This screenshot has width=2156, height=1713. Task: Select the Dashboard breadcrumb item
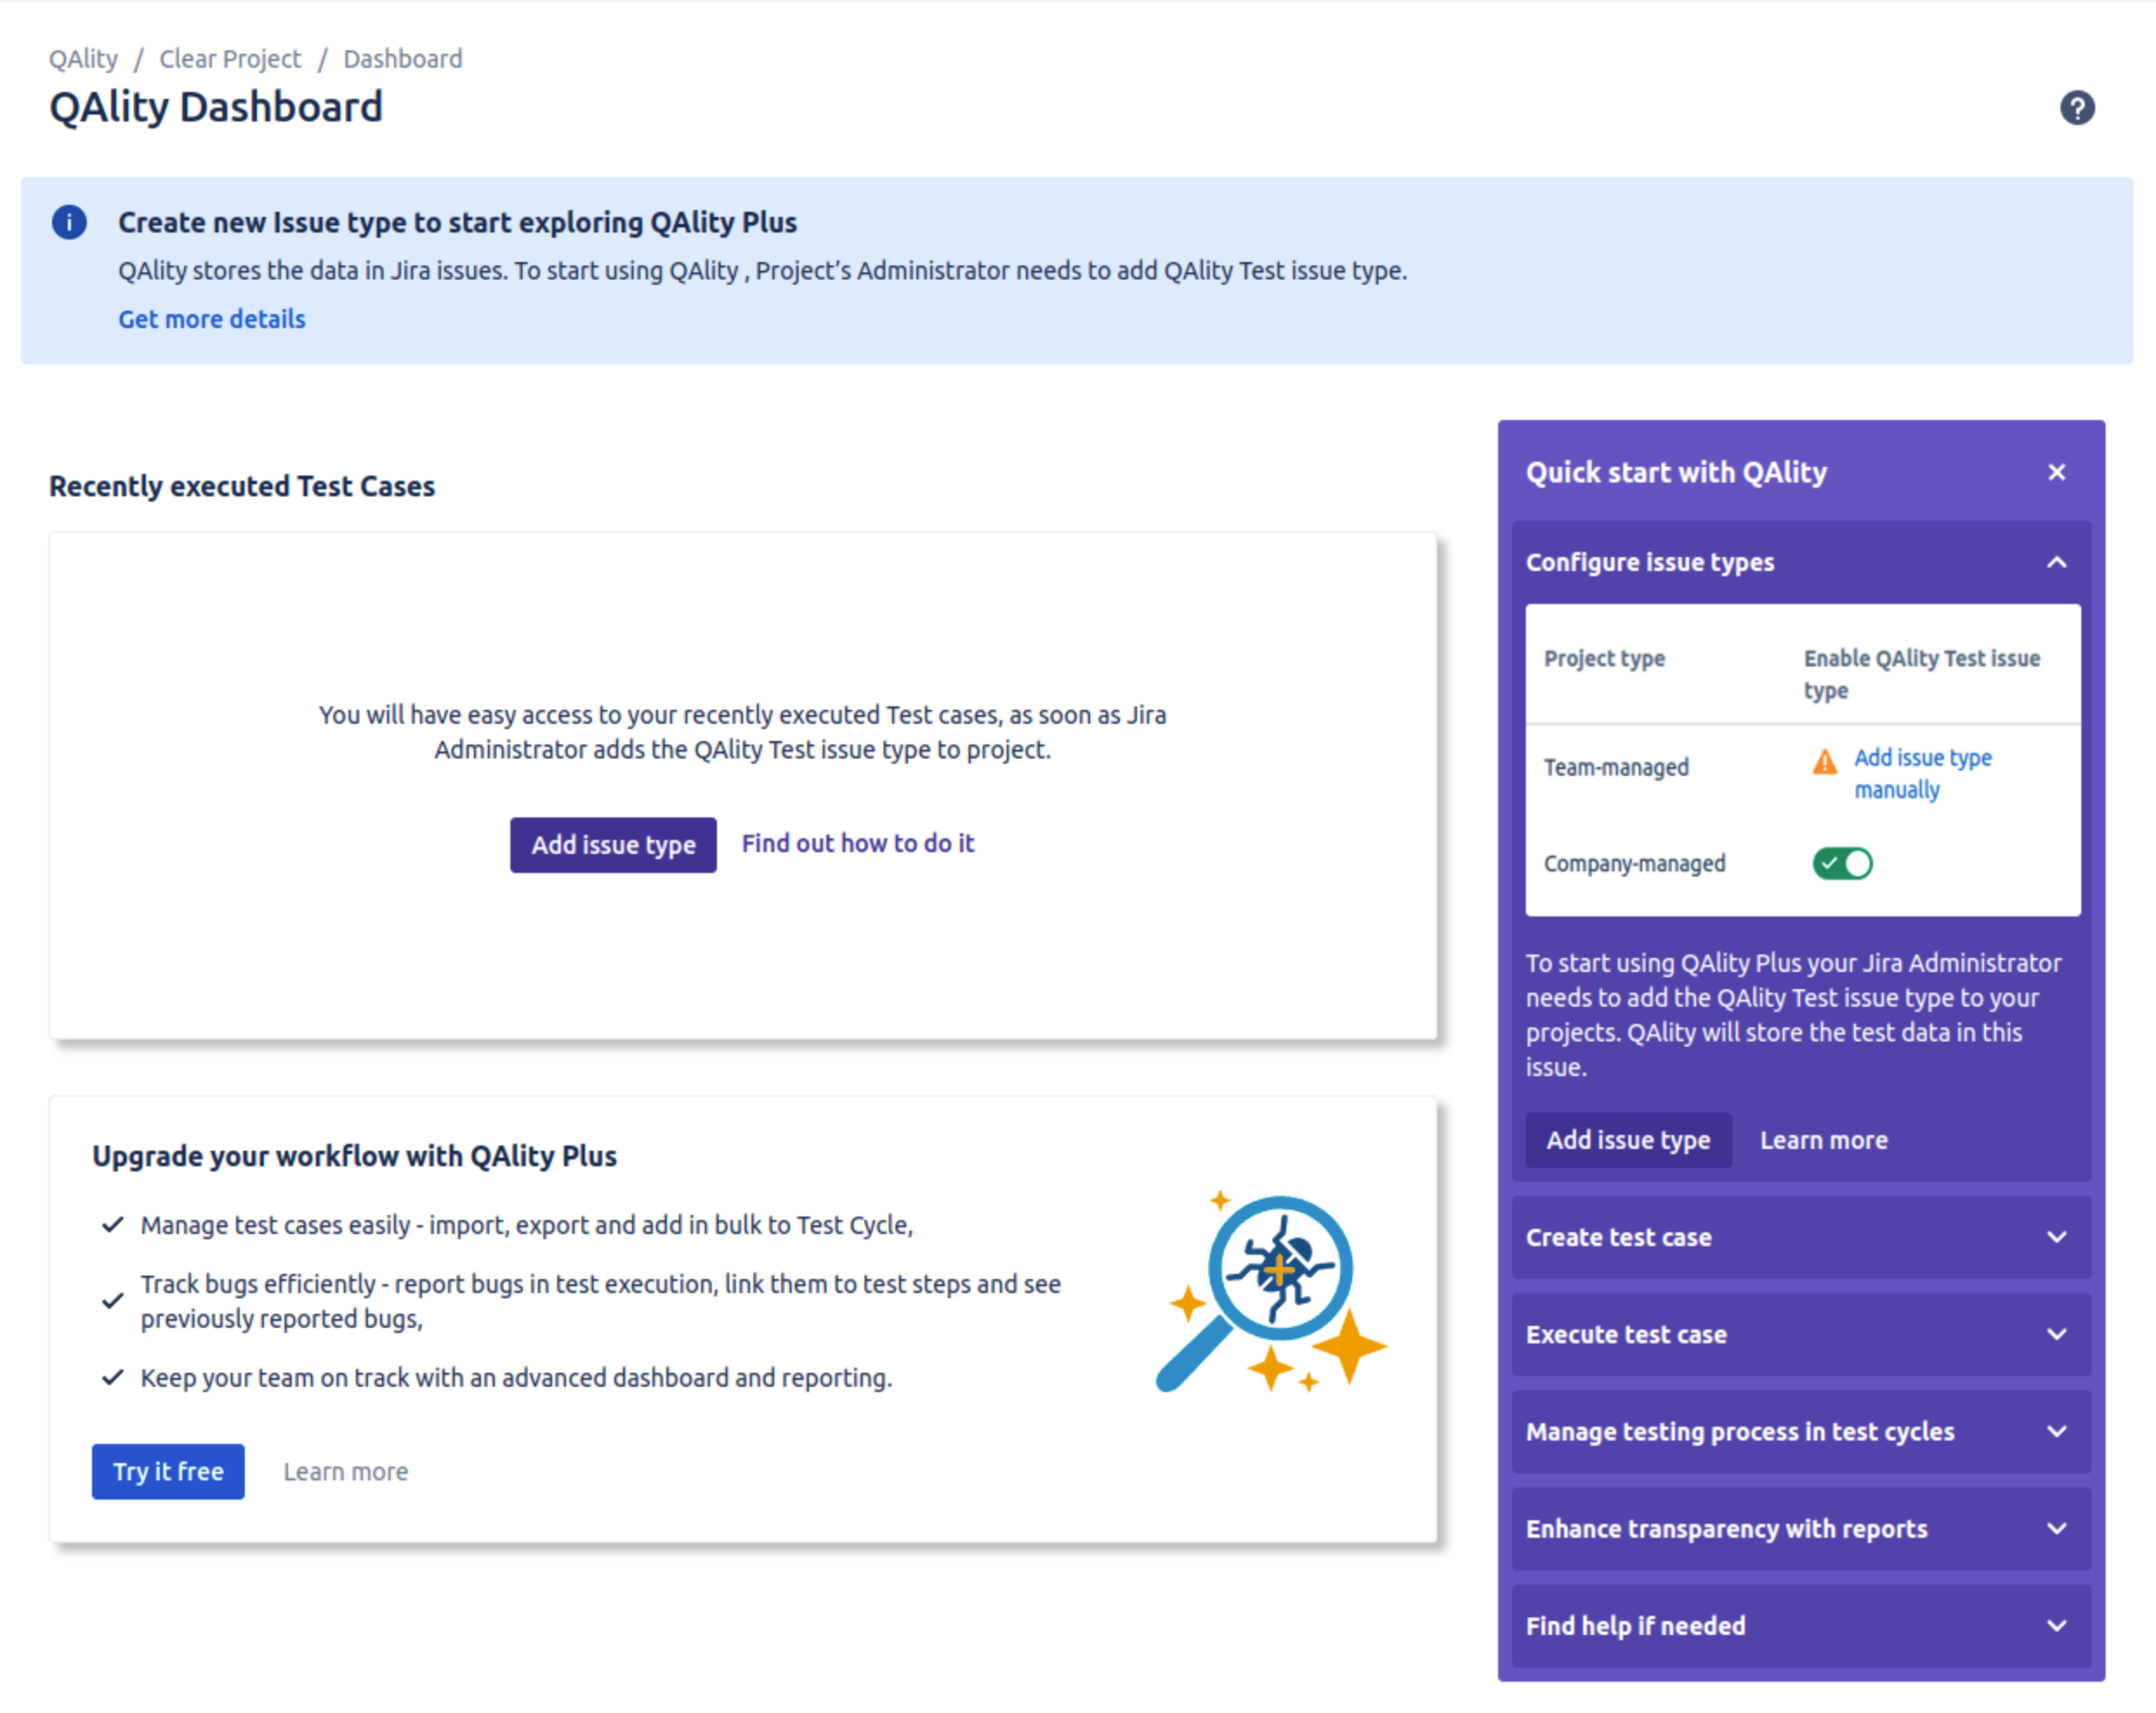point(402,59)
